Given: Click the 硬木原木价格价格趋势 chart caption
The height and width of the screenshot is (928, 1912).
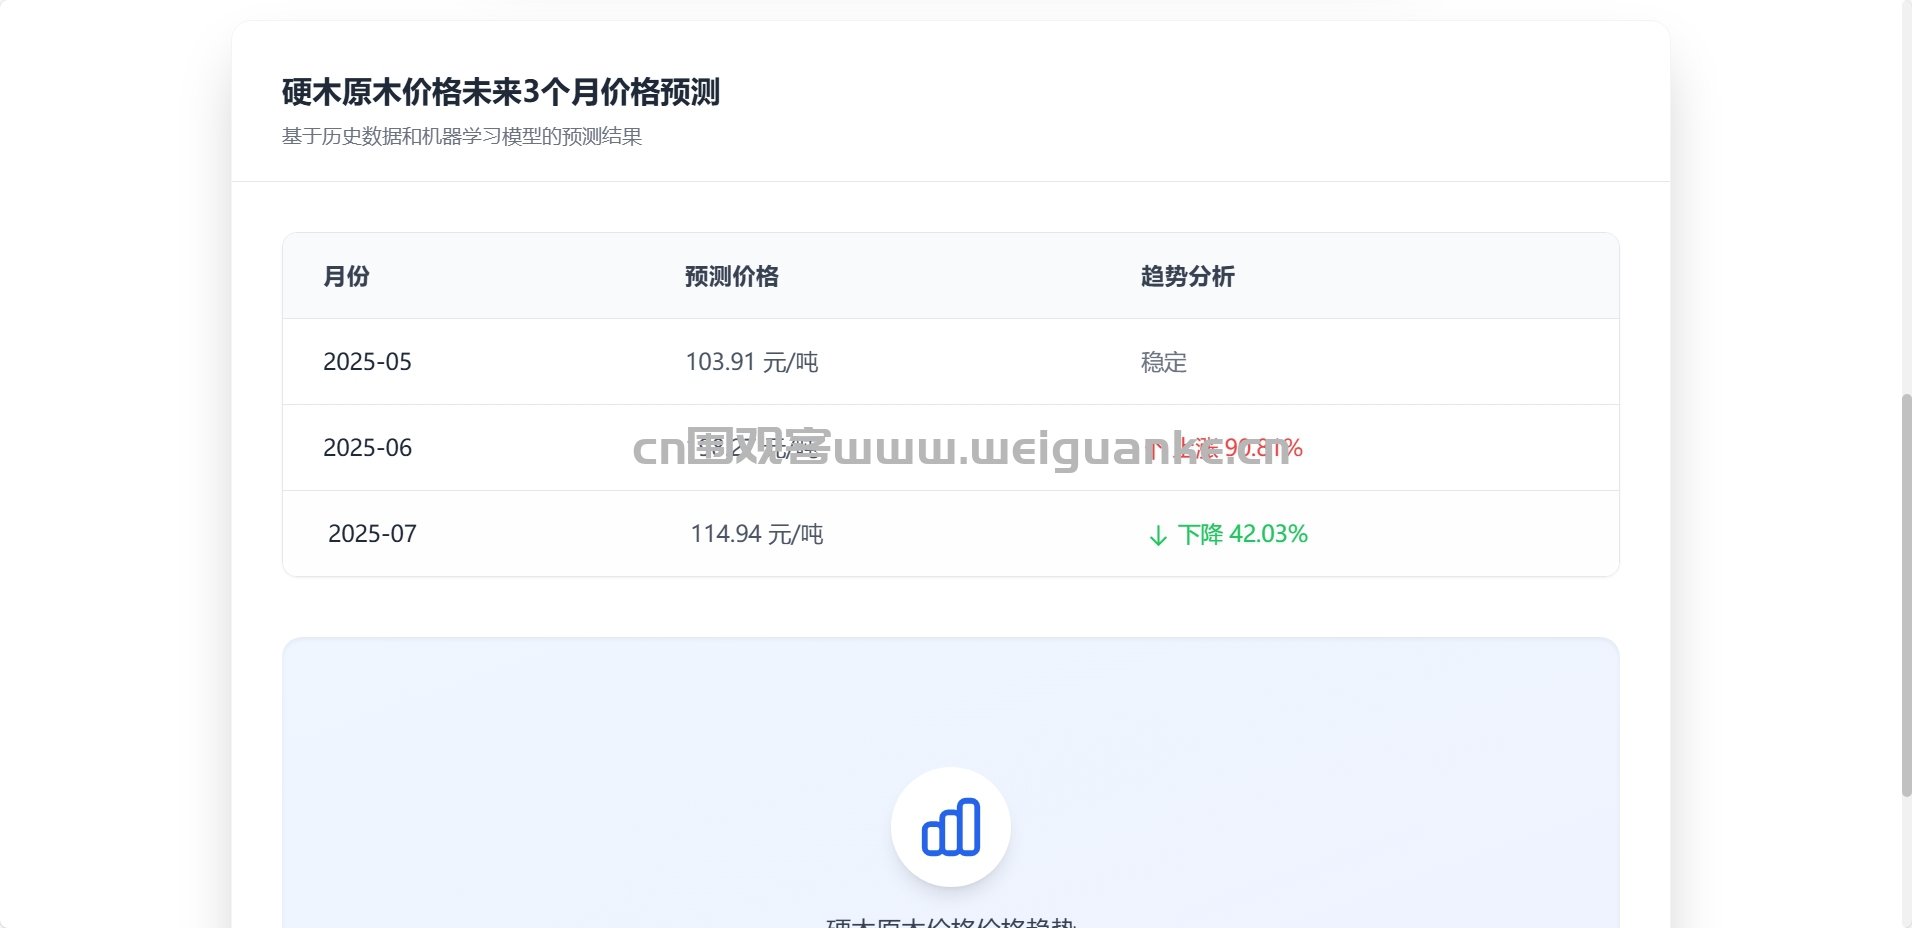Looking at the screenshot, I should (x=951, y=922).
